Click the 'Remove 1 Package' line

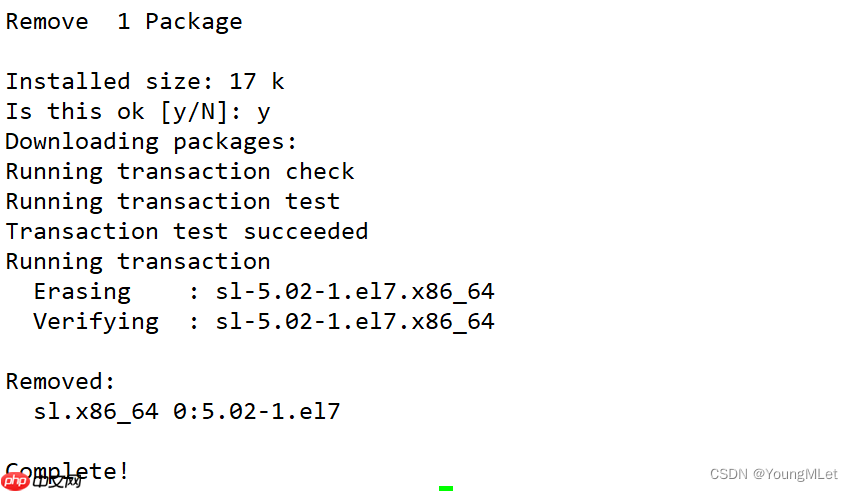[123, 21]
